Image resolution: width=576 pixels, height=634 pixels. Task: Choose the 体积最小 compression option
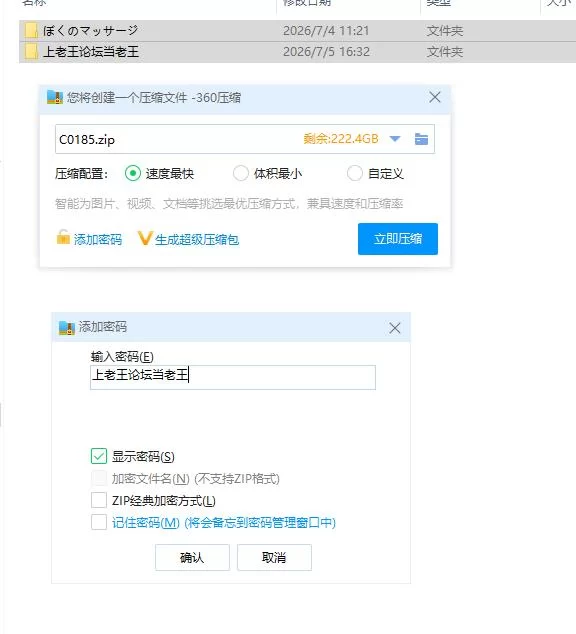pos(241,173)
